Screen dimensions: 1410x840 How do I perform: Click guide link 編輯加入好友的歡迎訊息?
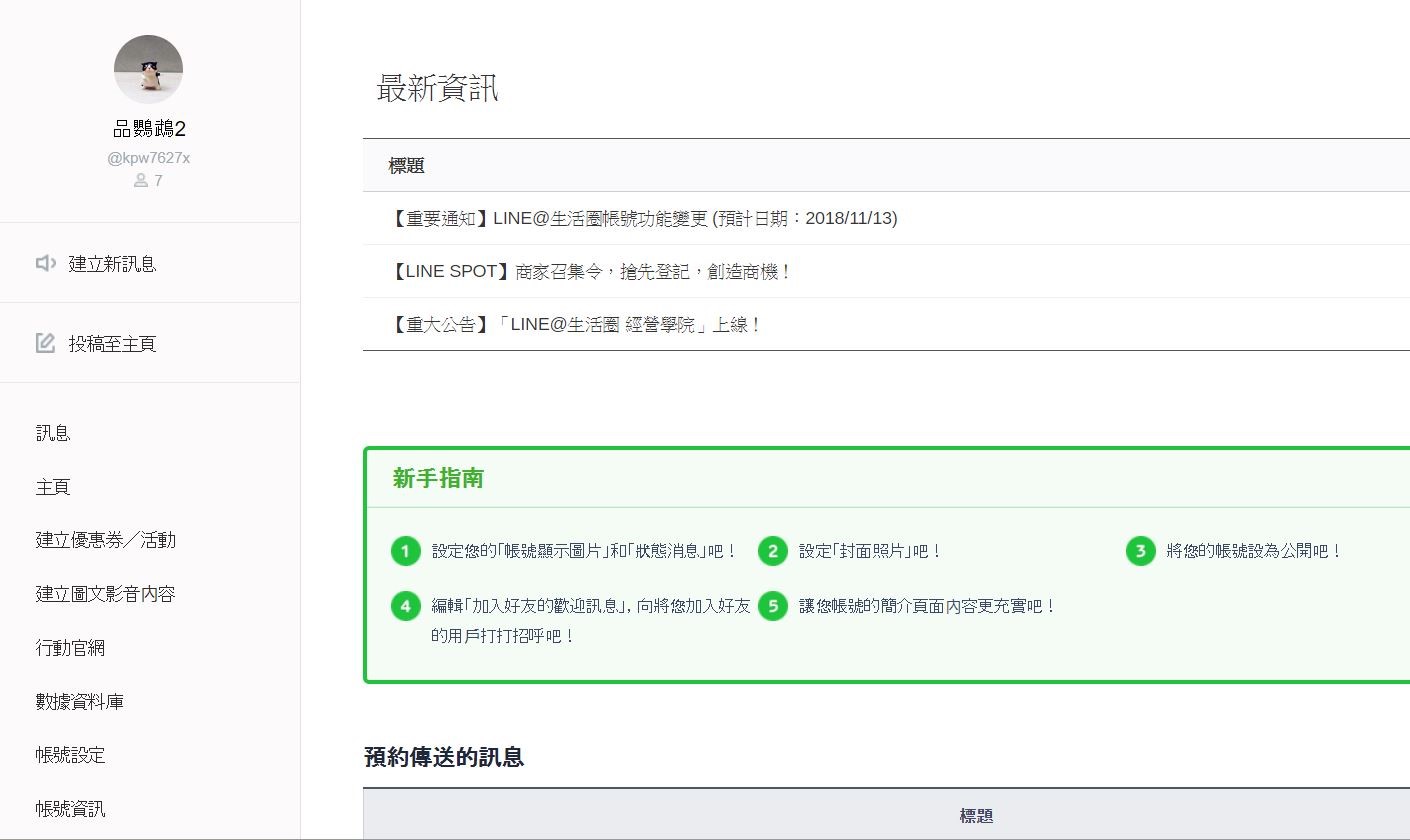pyautogui.click(x=591, y=620)
